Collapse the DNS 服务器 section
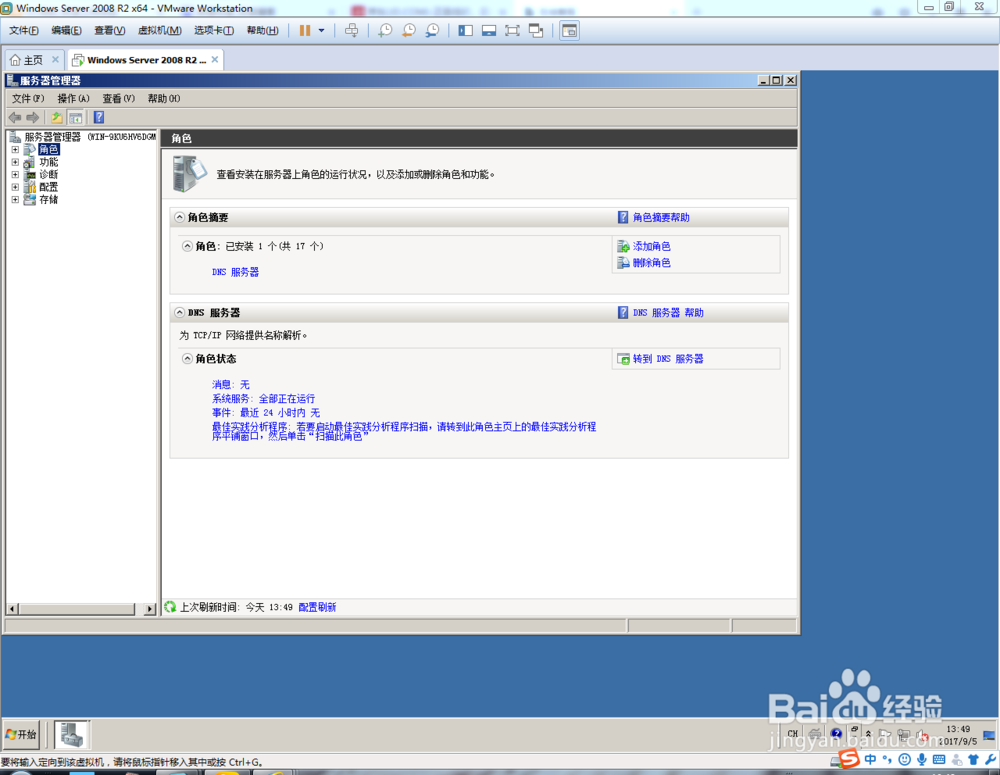The width and height of the screenshot is (1000, 775). [x=180, y=313]
